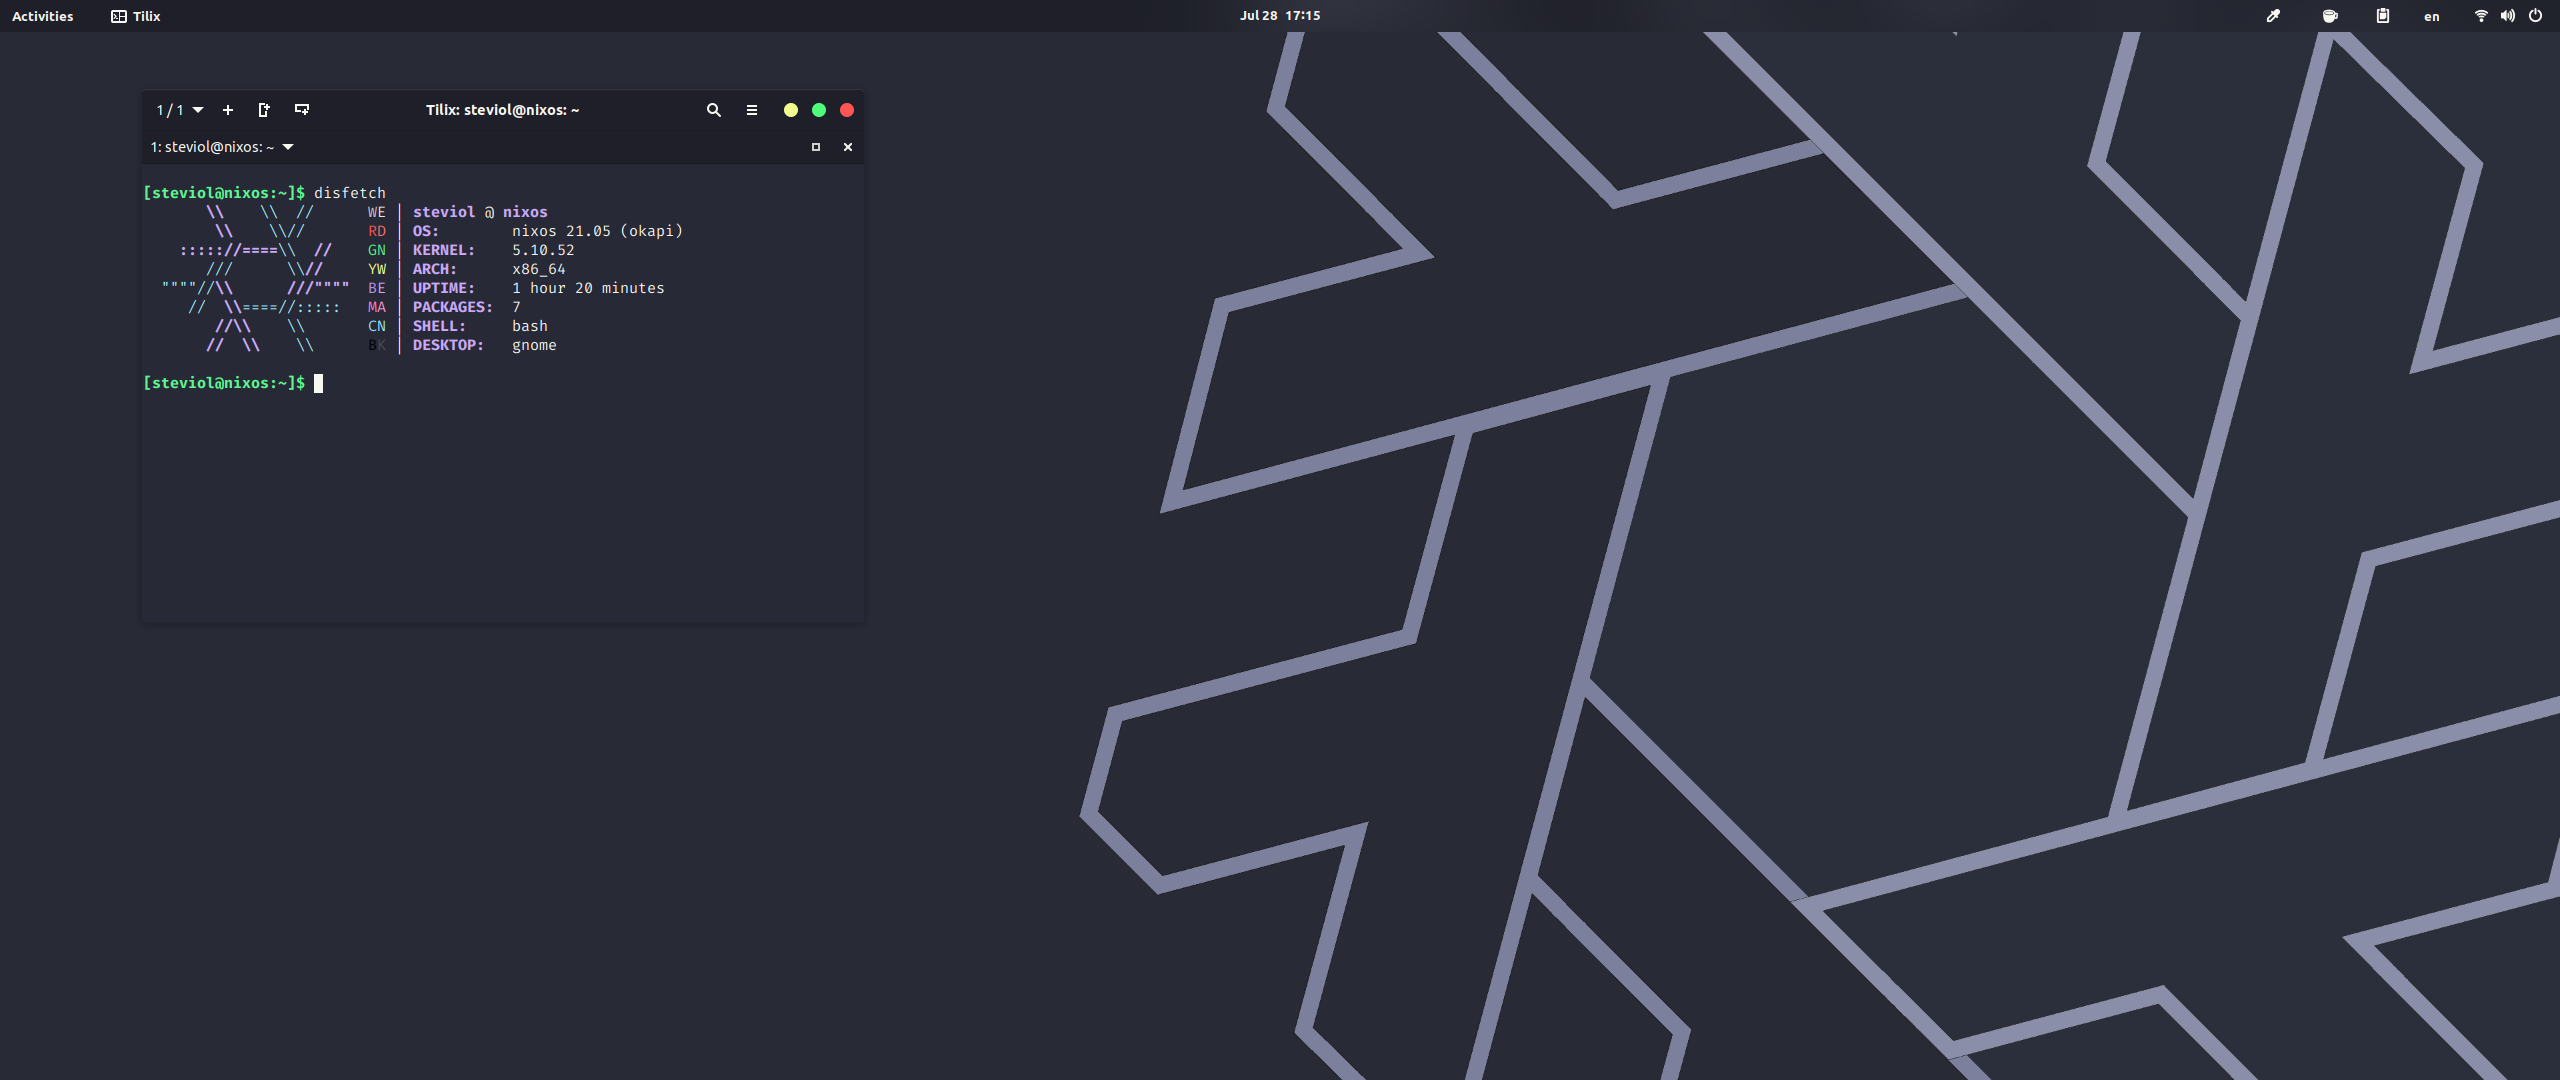Image resolution: width=2560 pixels, height=1080 pixels.
Task: Open the color picker eyedropper indicator
Action: [x=2273, y=16]
